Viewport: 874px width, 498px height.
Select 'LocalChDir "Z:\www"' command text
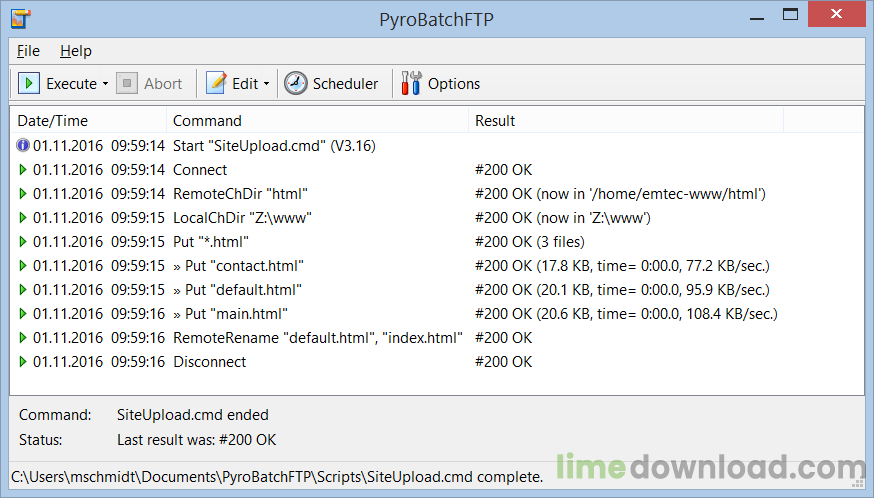pos(242,217)
